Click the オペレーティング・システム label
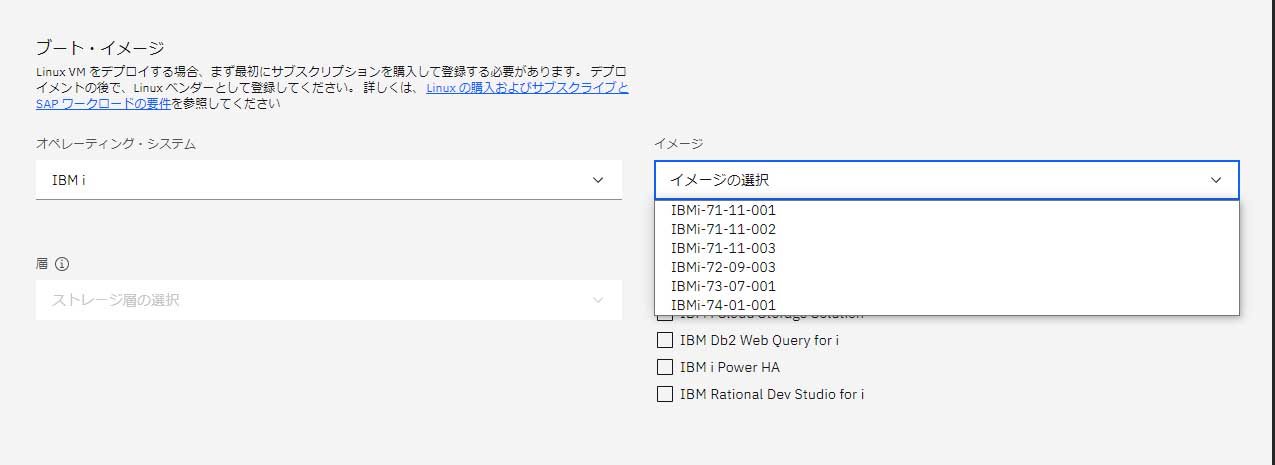This screenshot has width=1275, height=465. click(116, 144)
